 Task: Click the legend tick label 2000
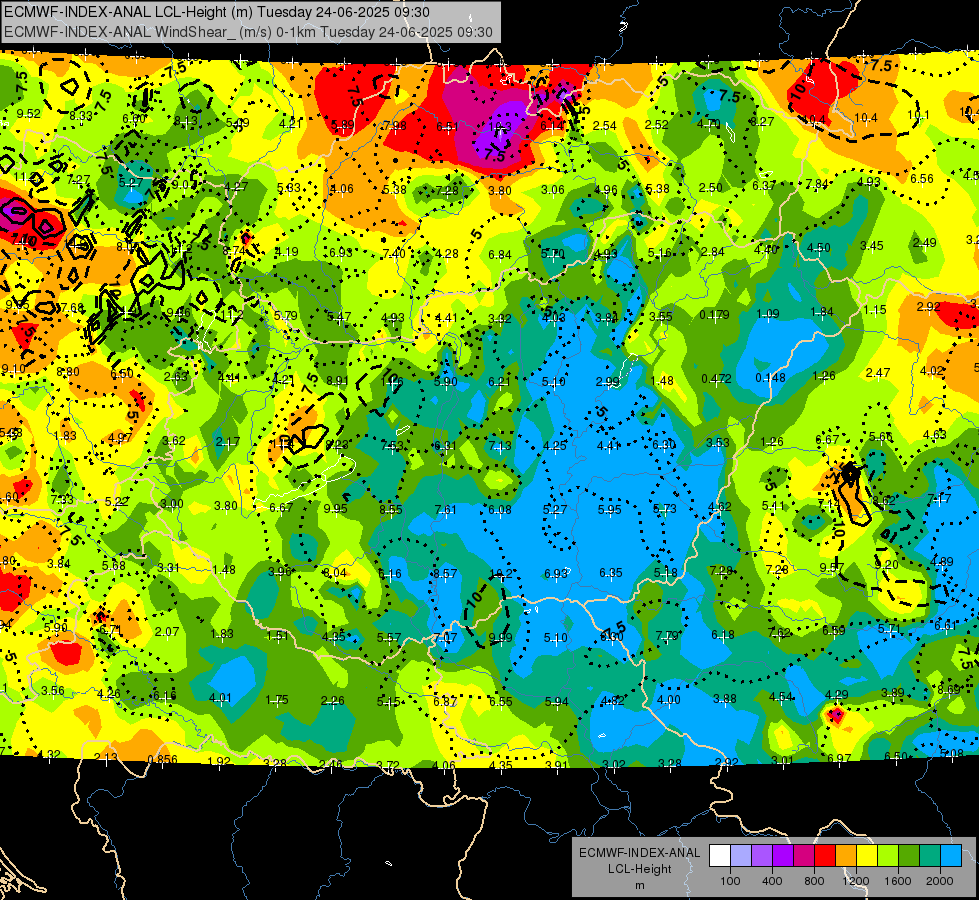pos(940,881)
